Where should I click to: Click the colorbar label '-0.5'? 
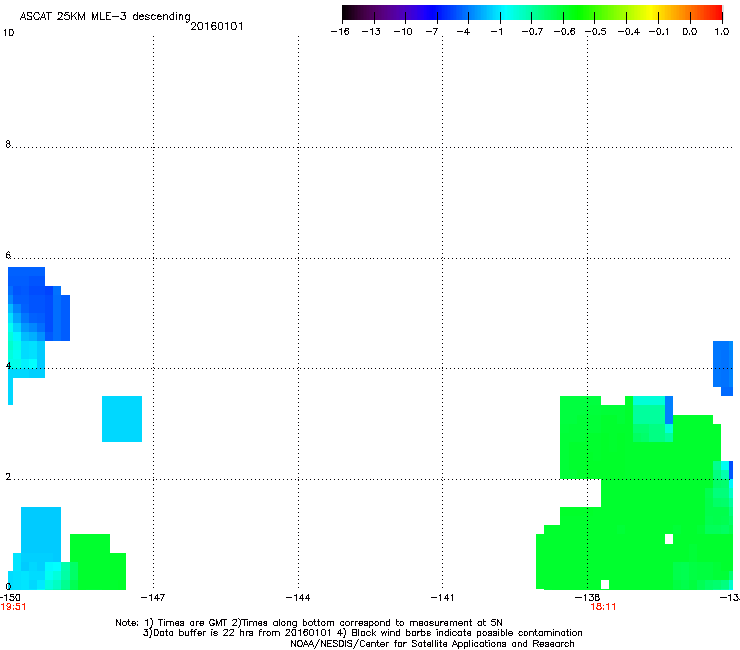tap(596, 32)
